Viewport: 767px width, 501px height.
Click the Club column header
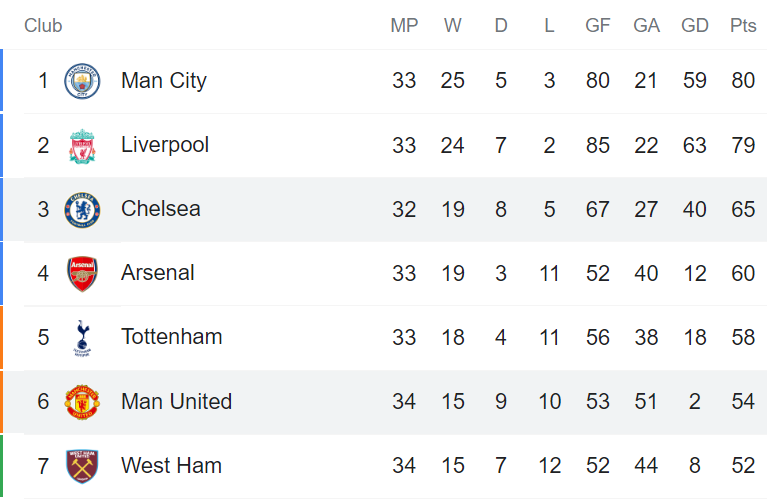[43, 25]
